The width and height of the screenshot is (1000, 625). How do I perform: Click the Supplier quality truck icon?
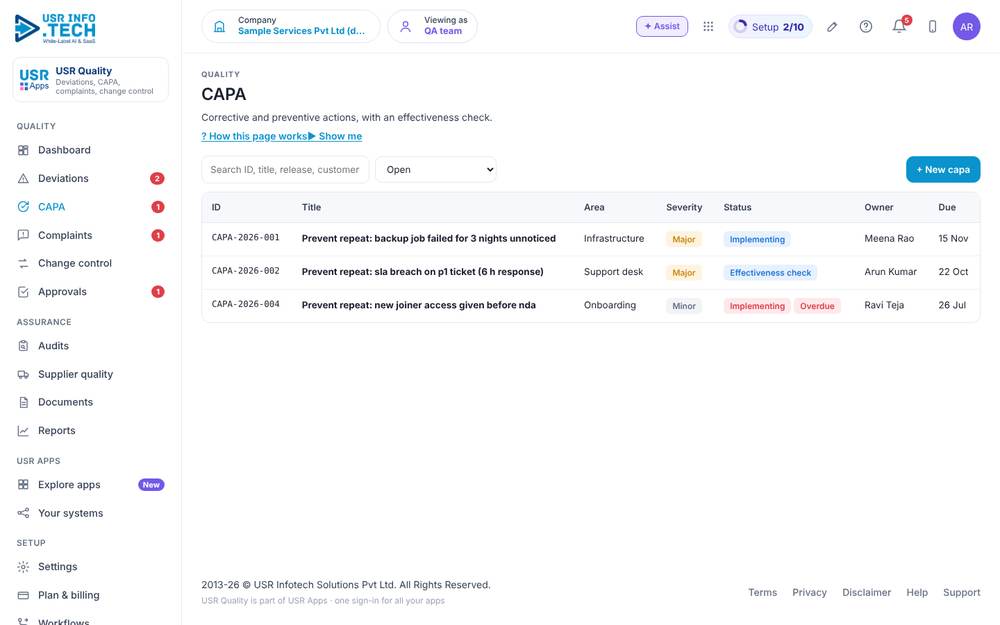pos(23,374)
